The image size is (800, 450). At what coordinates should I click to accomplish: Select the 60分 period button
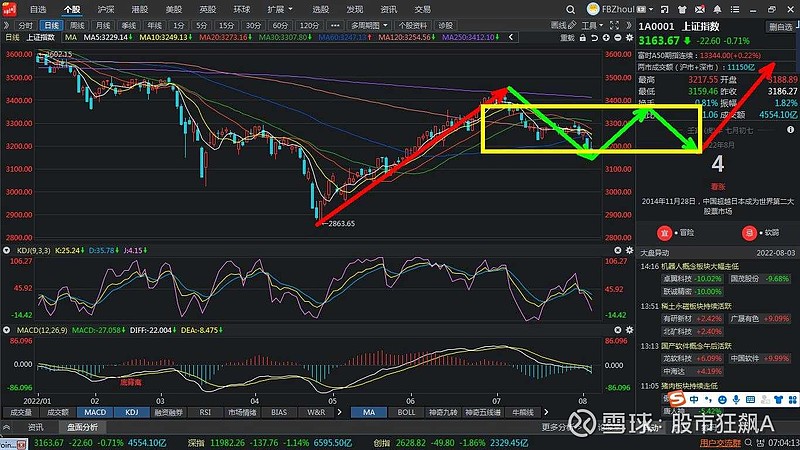click(280, 25)
